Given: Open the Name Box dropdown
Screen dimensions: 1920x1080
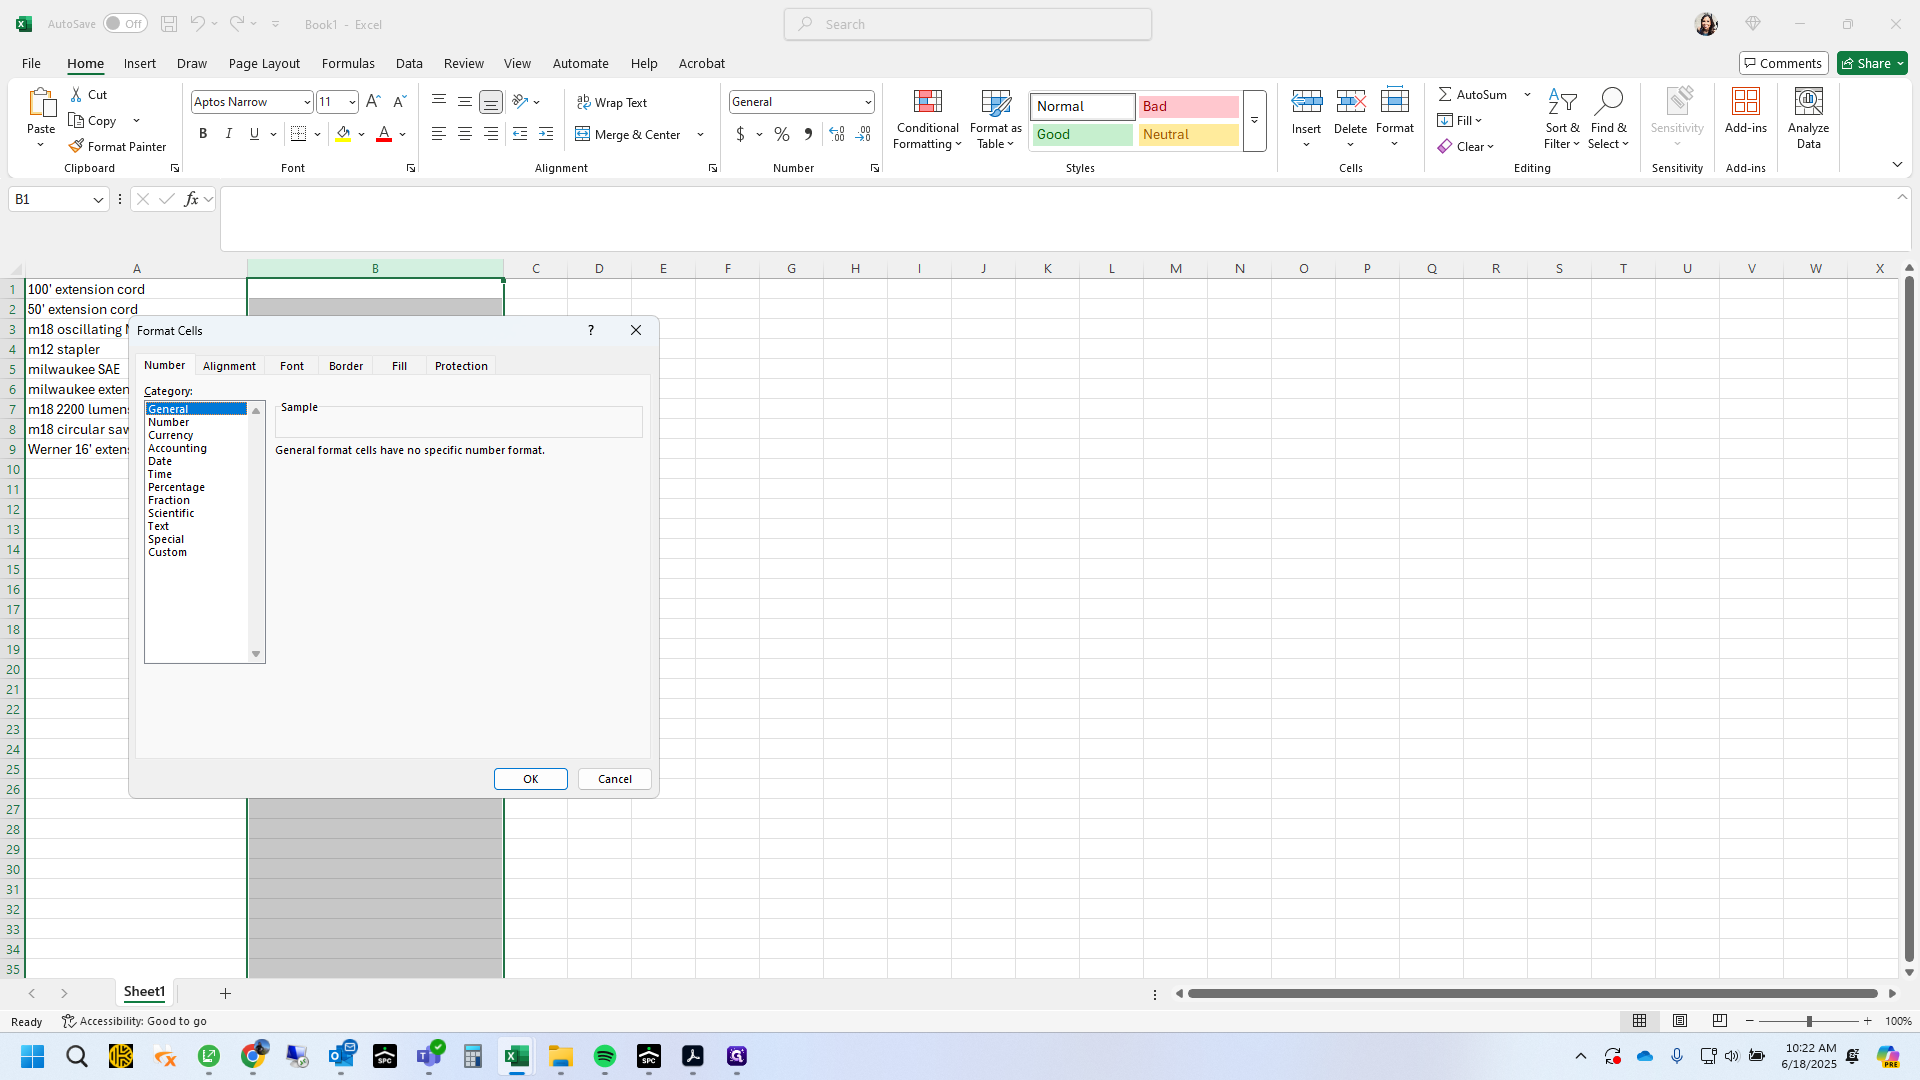Looking at the screenshot, I should [x=98, y=199].
